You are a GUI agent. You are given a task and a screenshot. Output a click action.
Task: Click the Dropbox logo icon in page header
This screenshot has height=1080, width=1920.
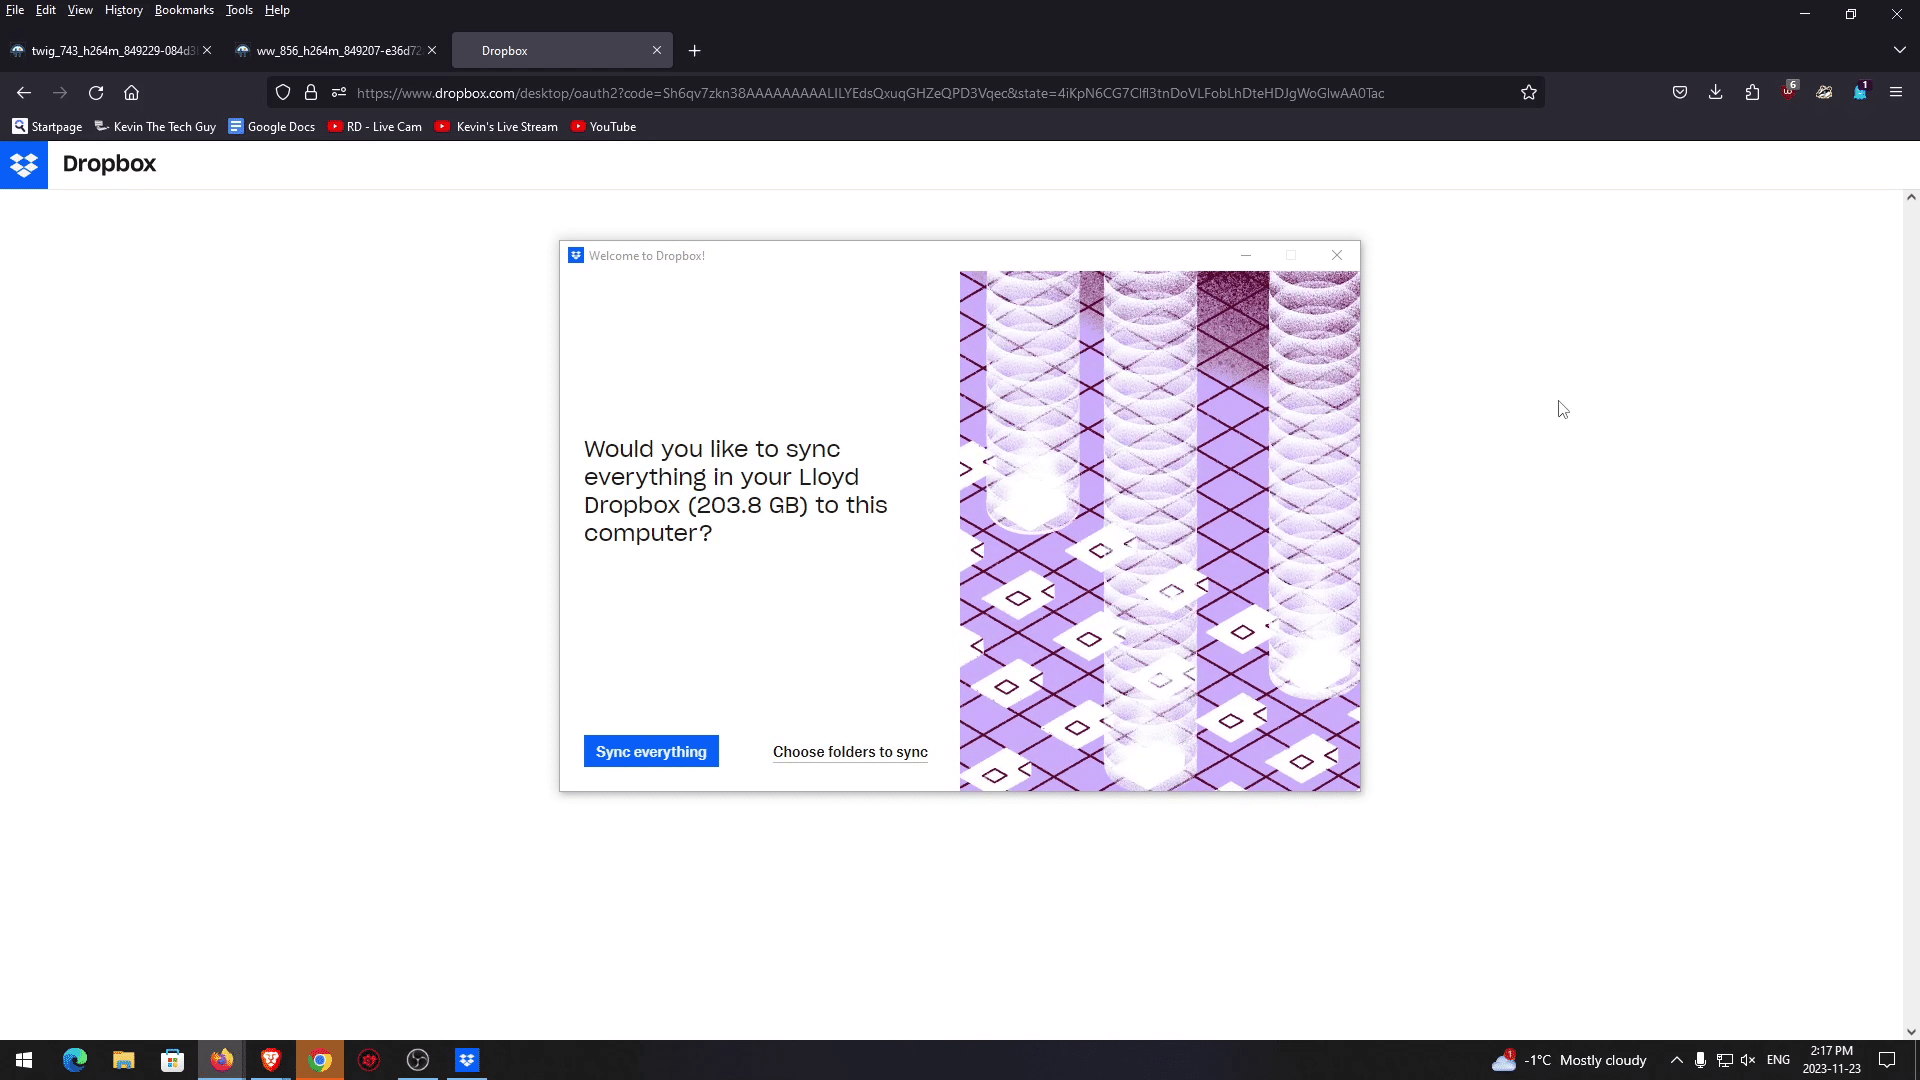24,165
